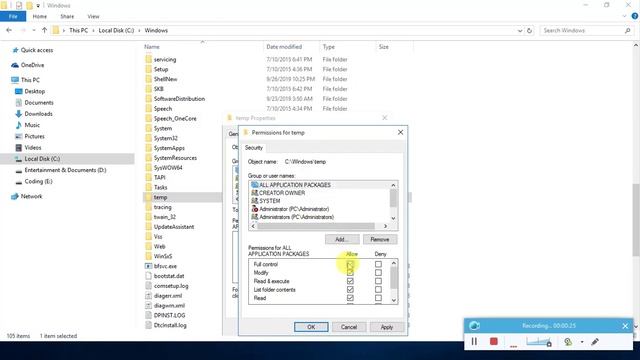
Task: Switch to the Share ribbon tab
Action: [67, 16]
